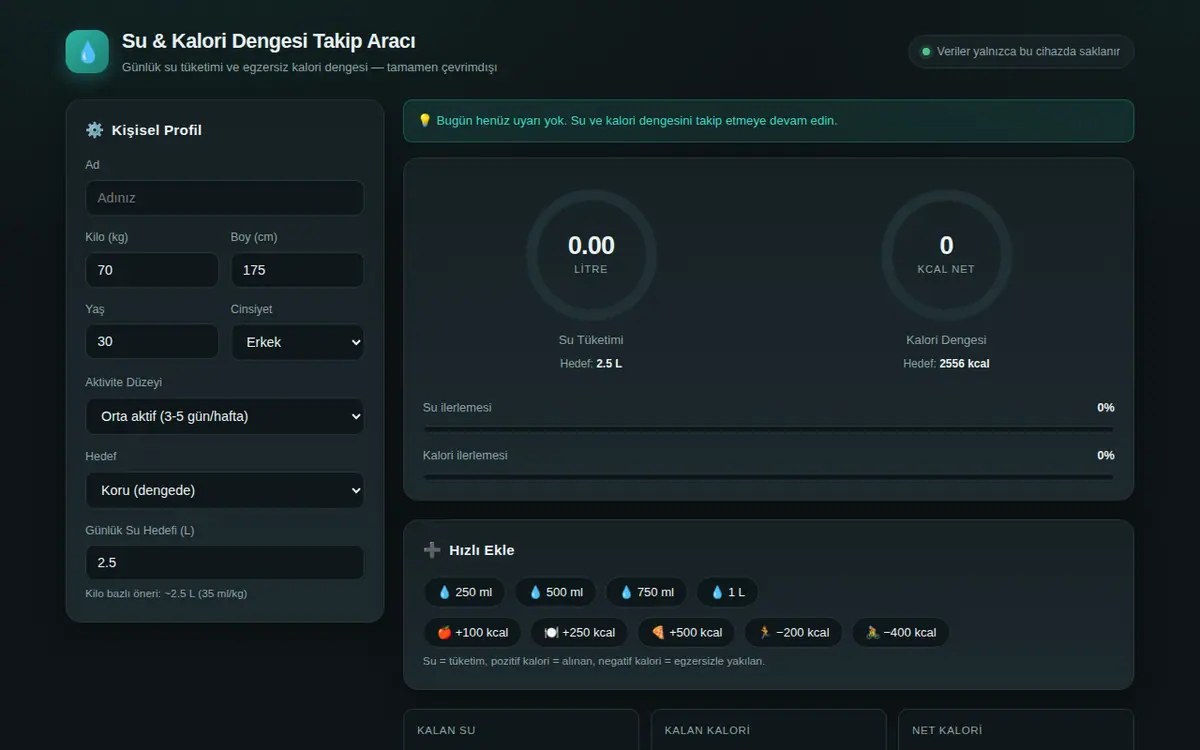Click the subtitle under the app title

[x=309, y=68]
